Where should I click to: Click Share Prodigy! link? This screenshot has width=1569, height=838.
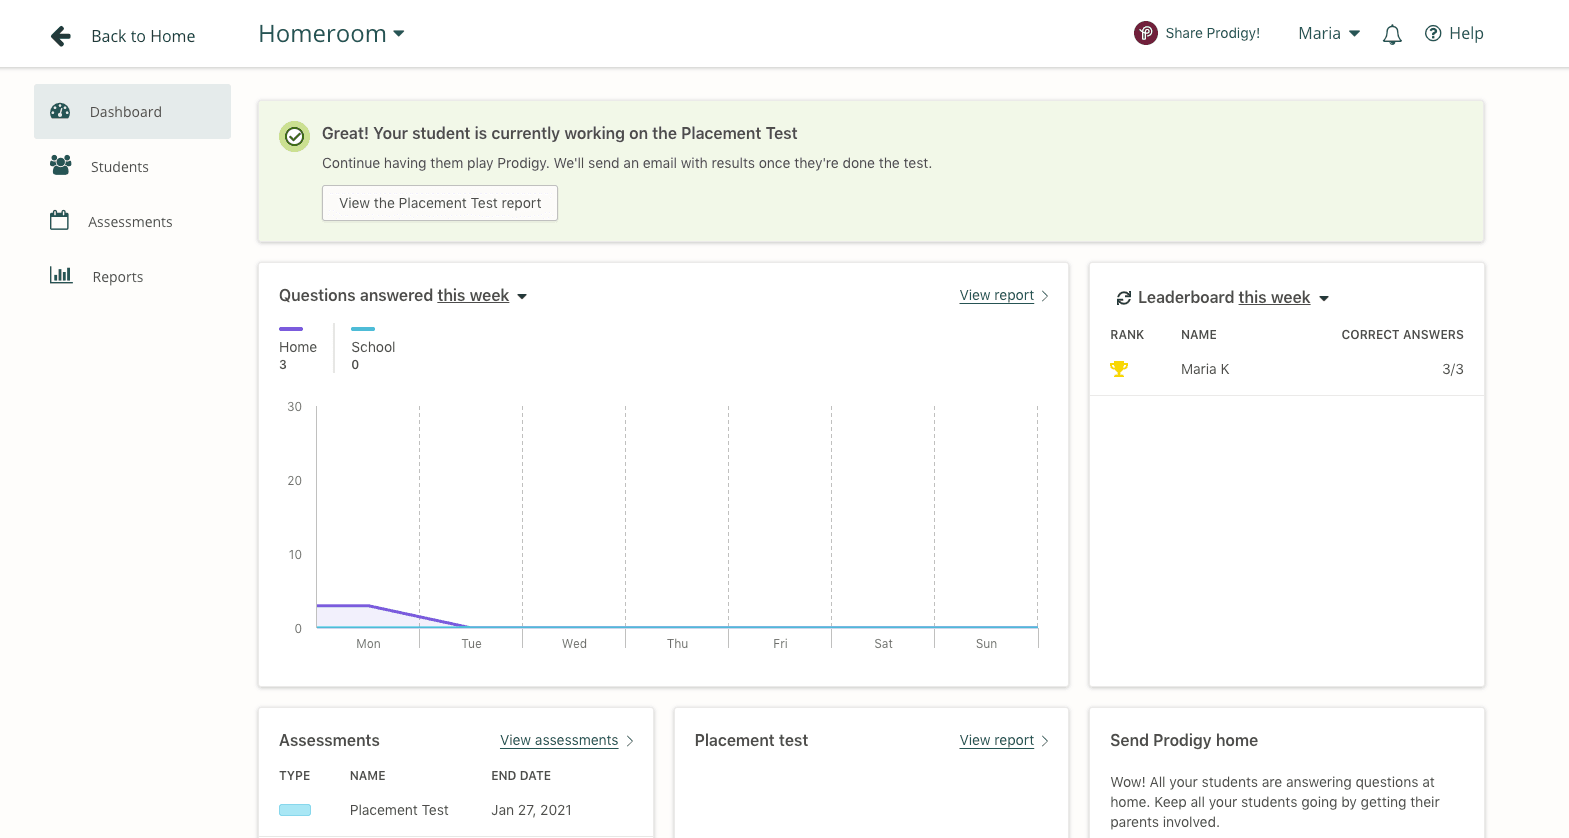pos(1212,33)
